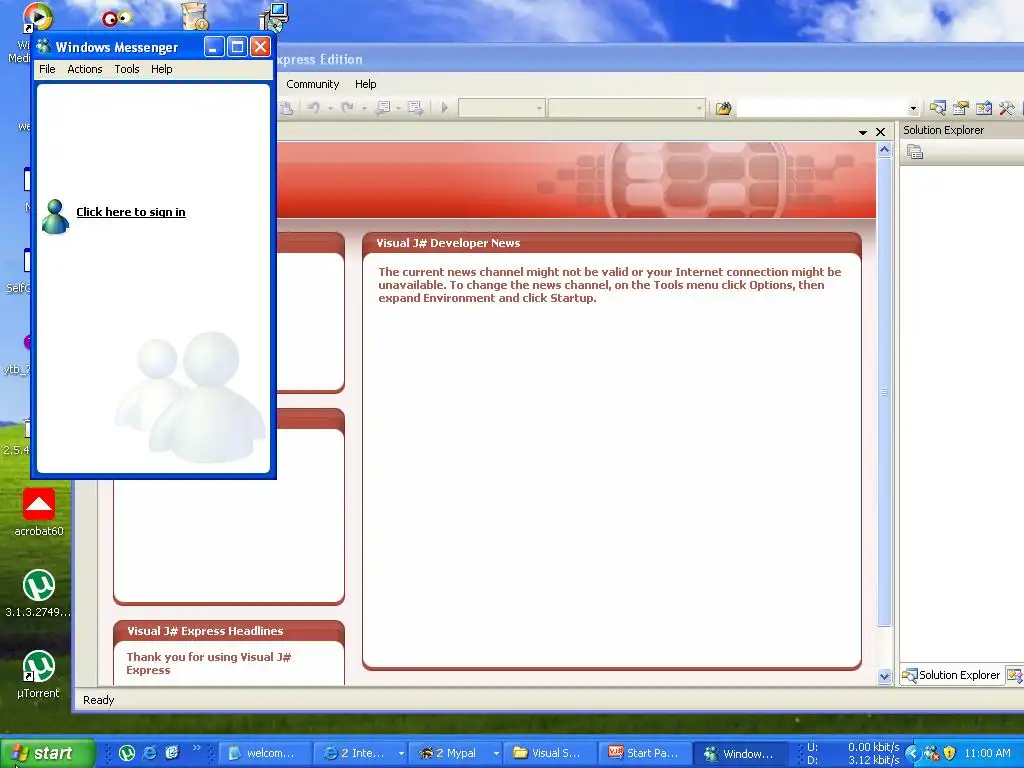Click the Start button
1024x768 pixels.
[x=47, y=753]
